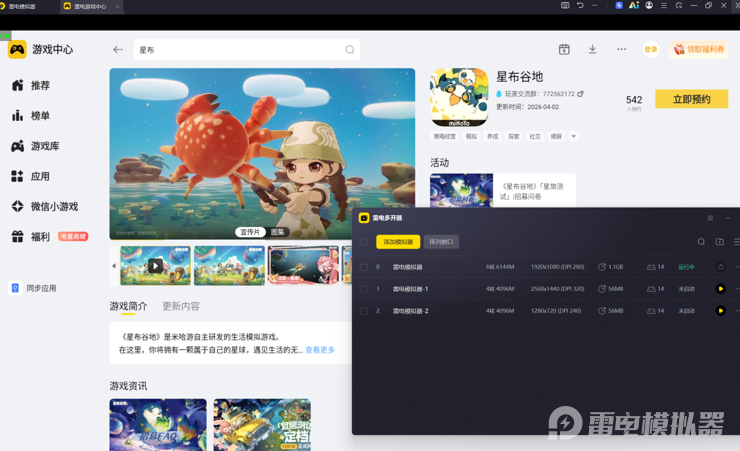Screen dimensions: 740x451
Task: Show previous screenshots with left arrow
Action: (x=114, y=266)
